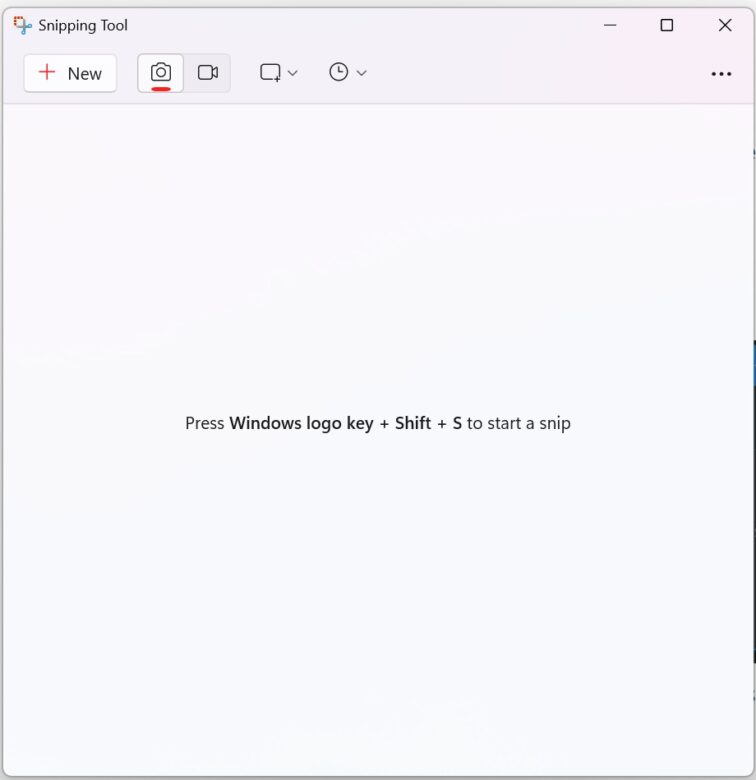The image size is (756, 780).
Task: Close the Snipping Tool window
Action: point(725,25)
